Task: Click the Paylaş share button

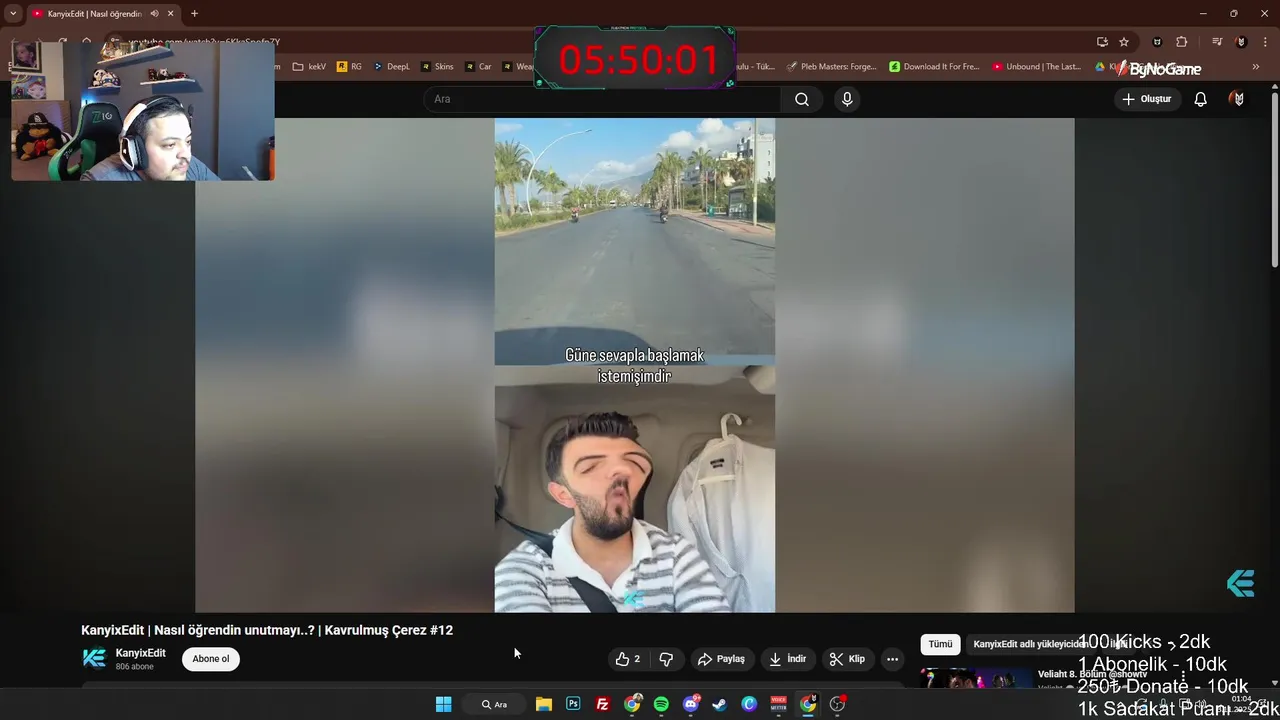Action: point(721,659)
